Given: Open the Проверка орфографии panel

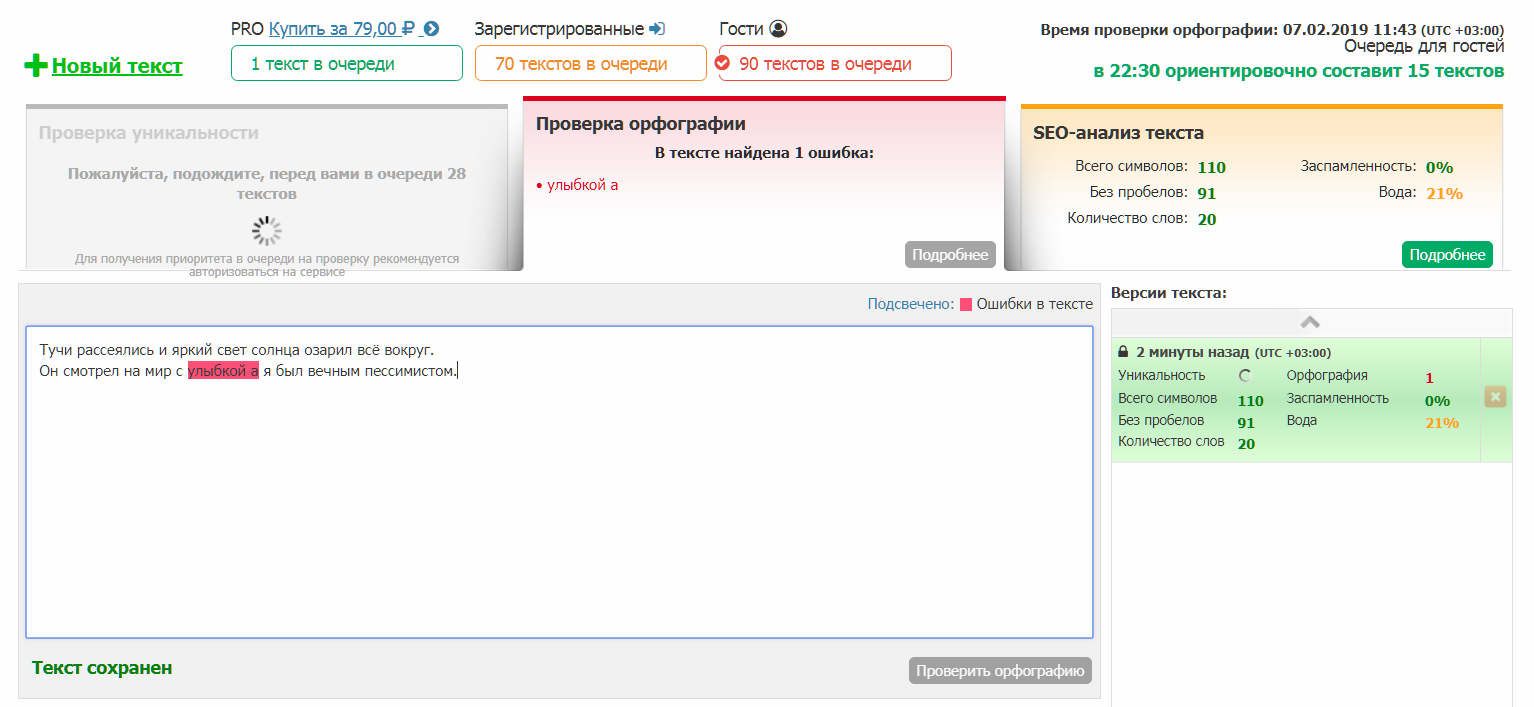Looking at the screenshot, I should pyautogui.click(x=641, y=124).
